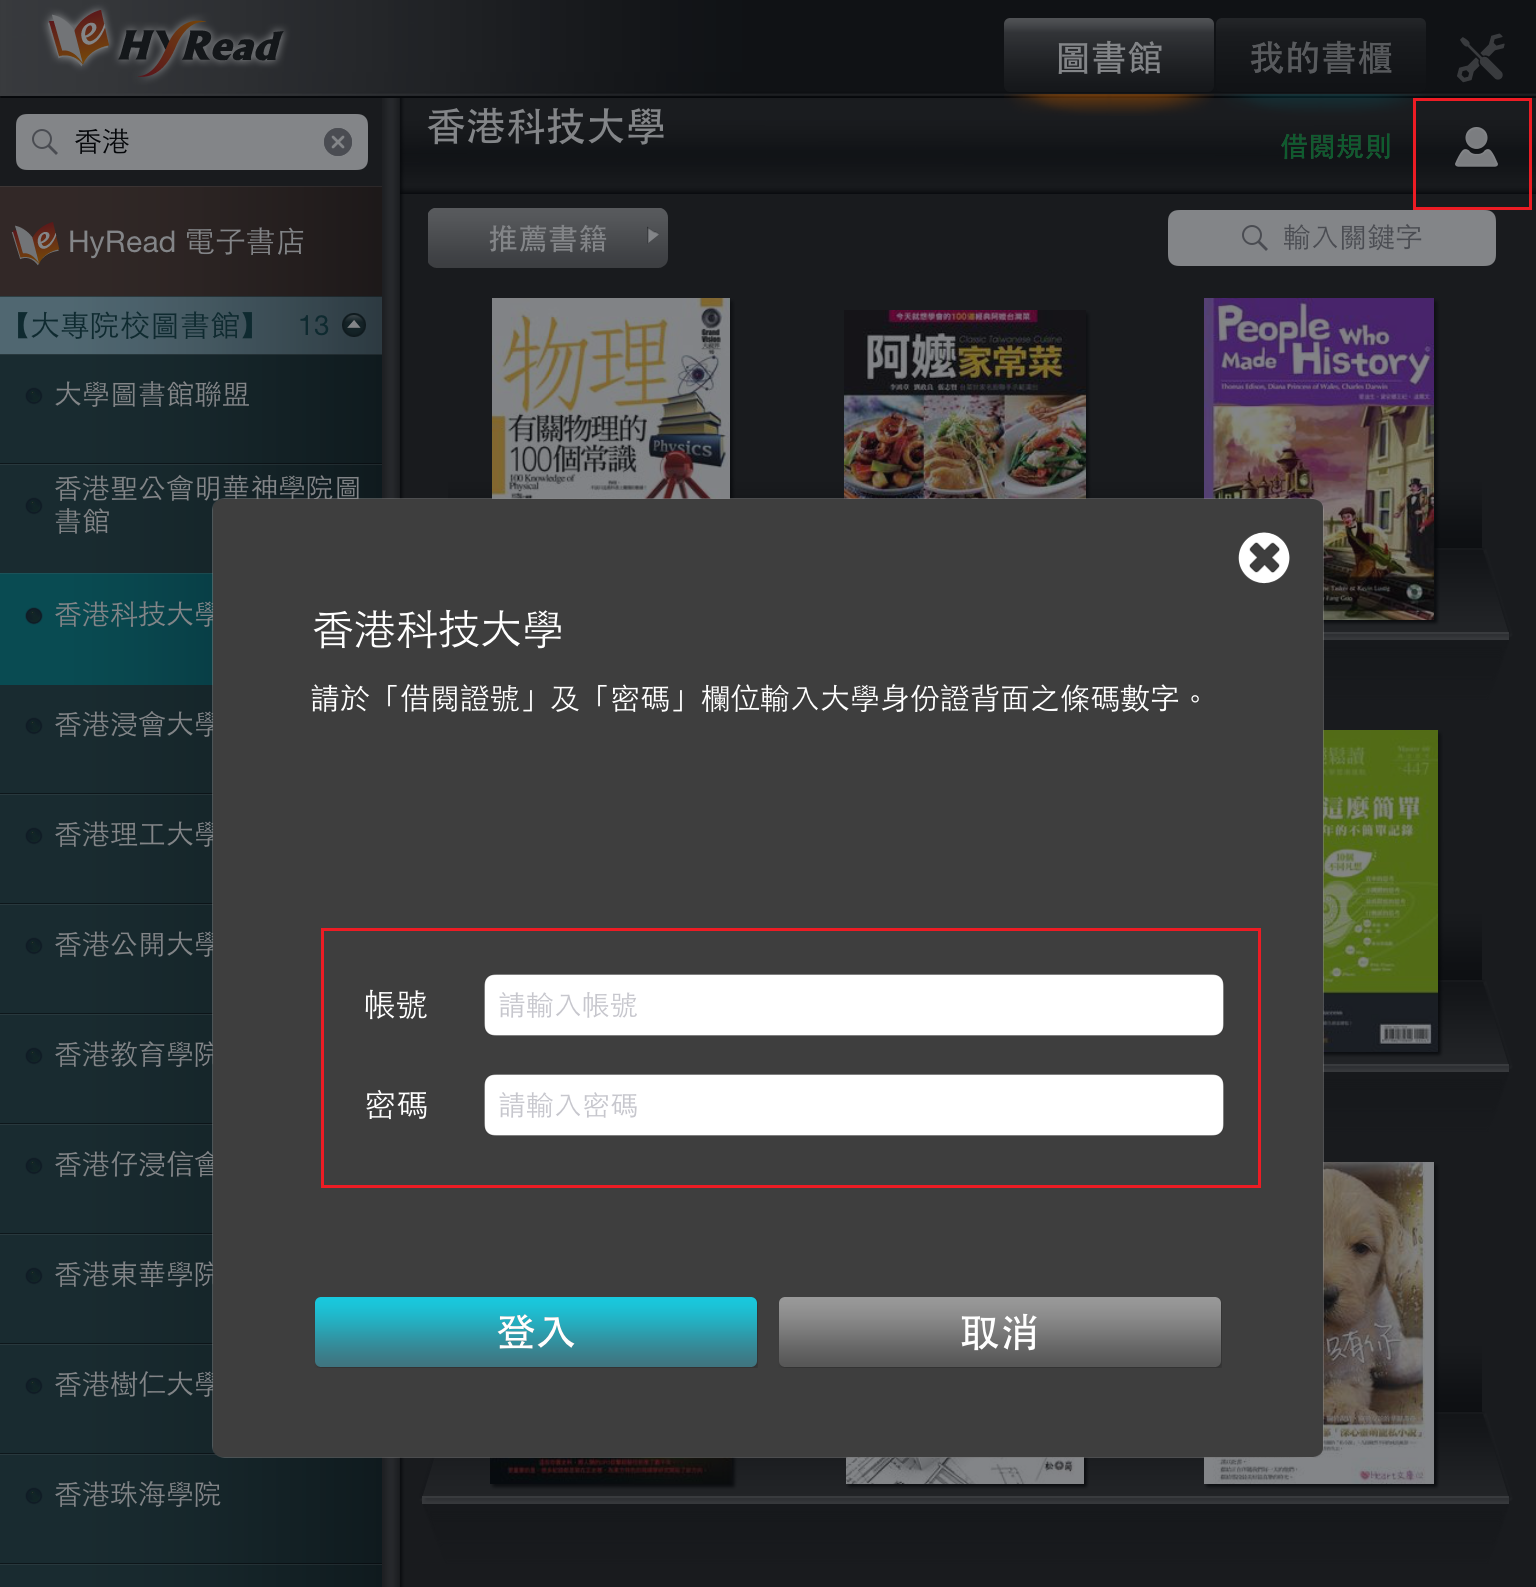Viewport: 1536px width, 1587px height.
Task: Open HyRead 電子書店 in sidebar
Action: point(190,242)
